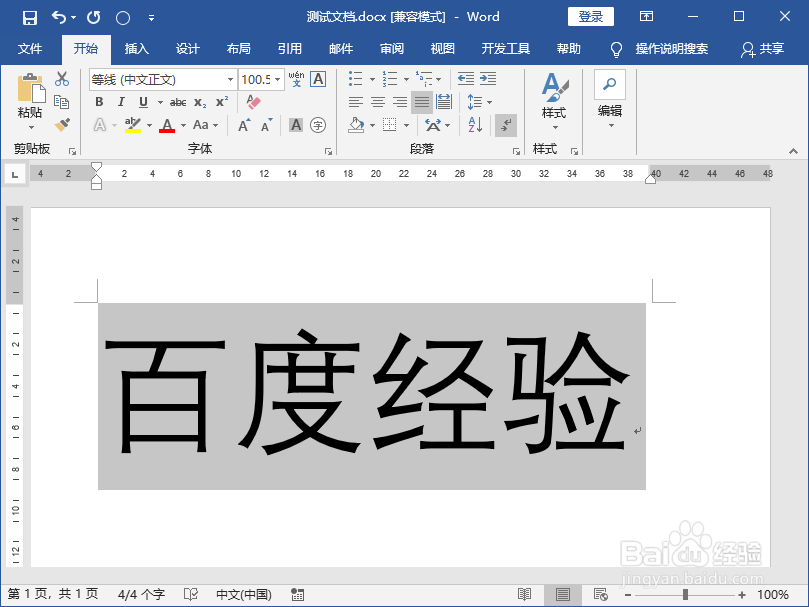Apply yellow text highlight color
The height and width of the screenshot is (607, 809).
133,125
